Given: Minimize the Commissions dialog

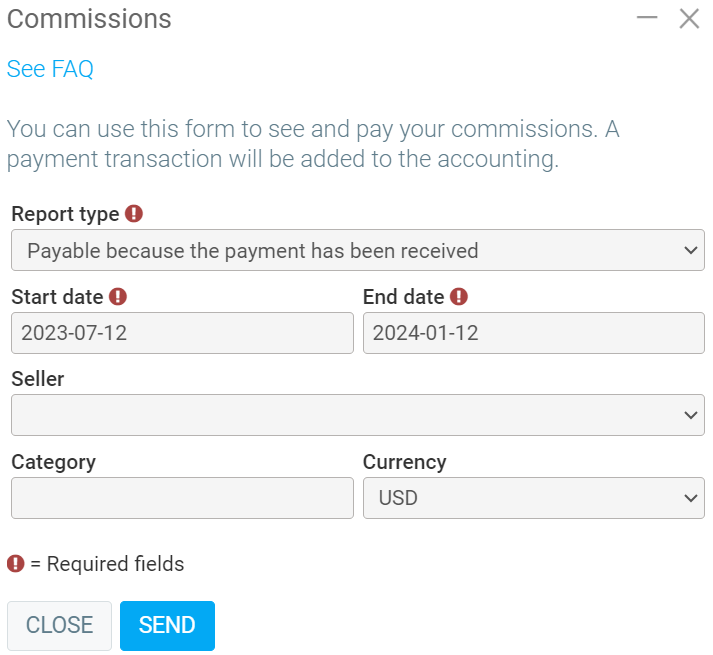Looking at the screenshot, I should tap(647, 18).
